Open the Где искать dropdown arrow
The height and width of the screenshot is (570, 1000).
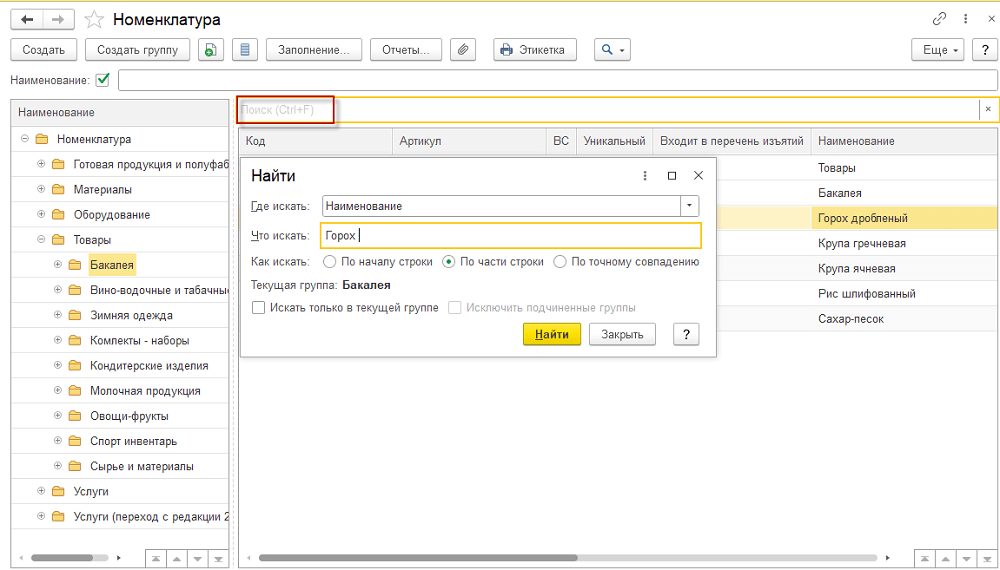point(690,206)
